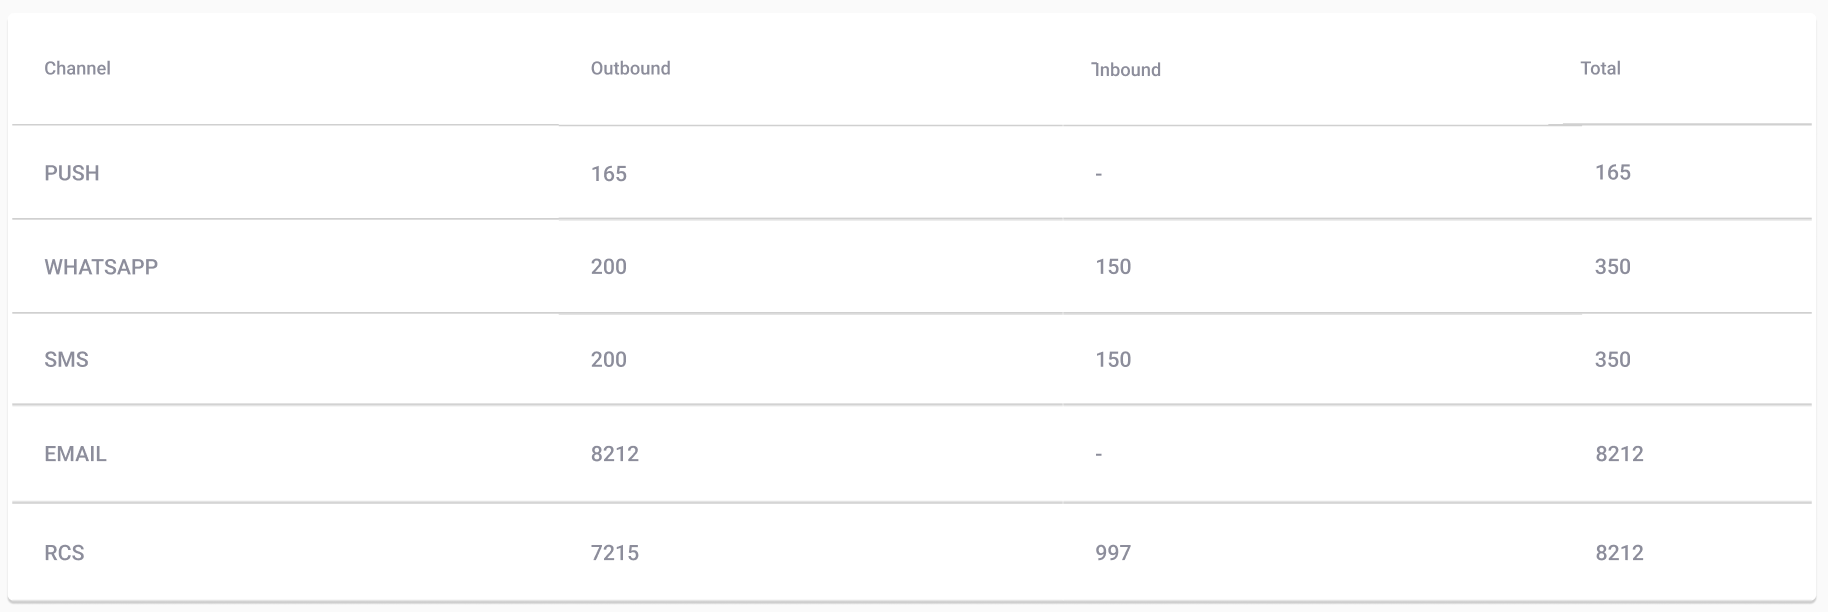This screenshot has height=612, width=1828.
Task: Click SMS inbound value 150
Action: click(x=1113, y=360)
